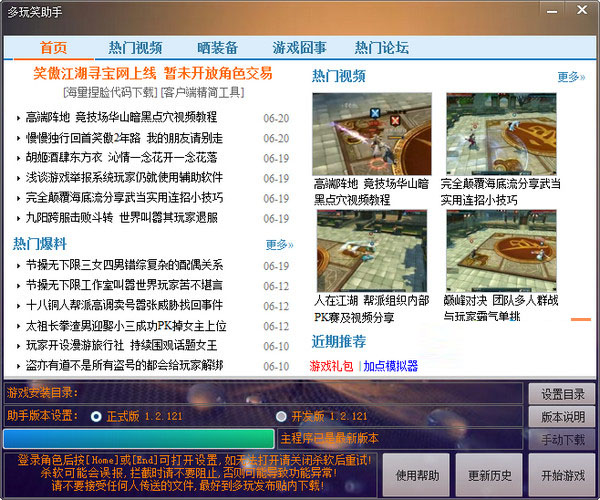This screenshot has height=500, width=600.
Task: Open article 节操无下限工作室叫嚣世界玩家苦不堪言
Action: click(x=124, y=285)
